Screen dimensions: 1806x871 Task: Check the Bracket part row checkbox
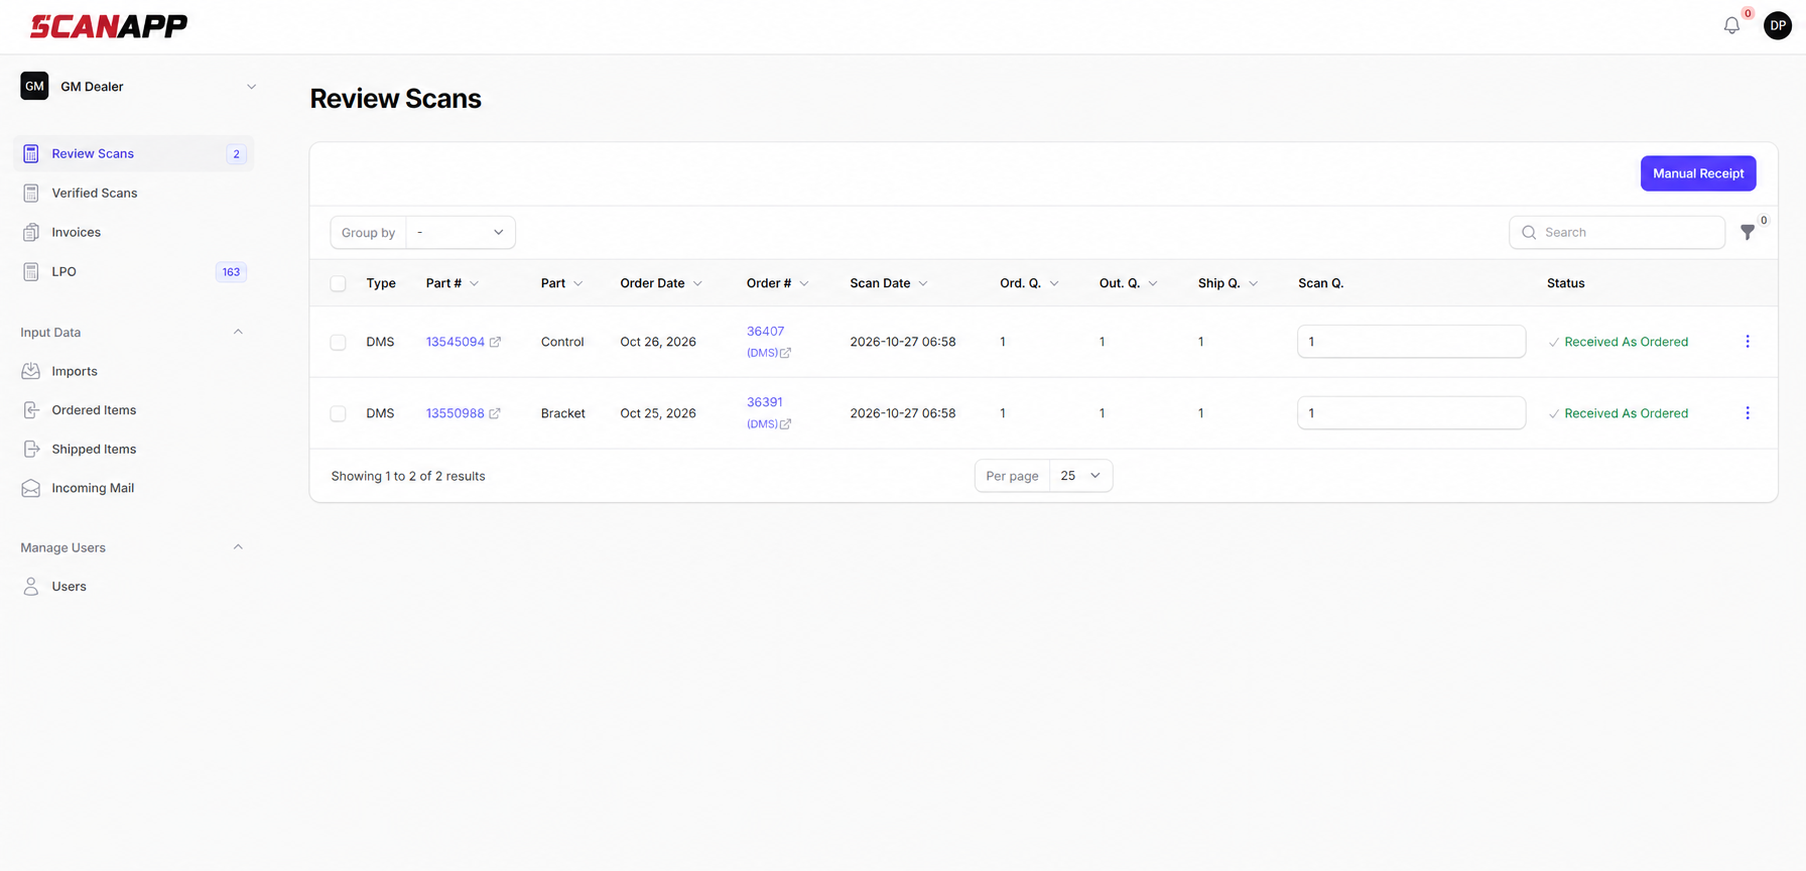pos(338,414)
